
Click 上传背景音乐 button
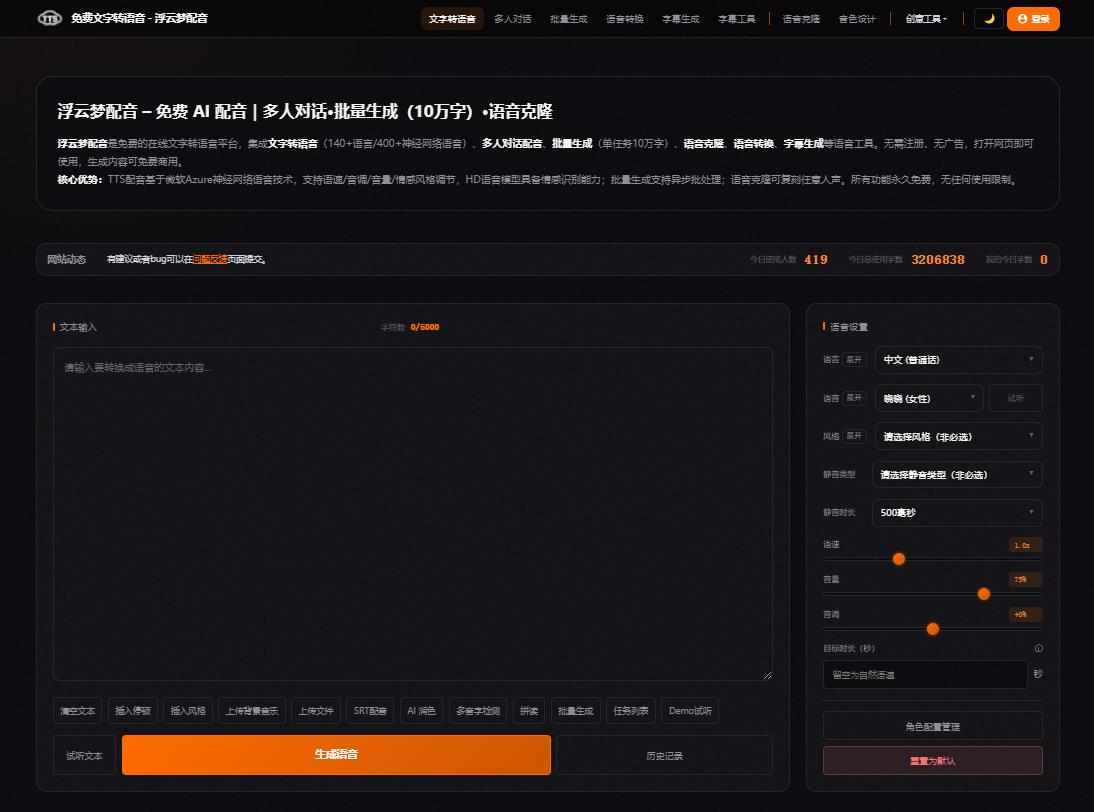[x=252, y=711]
